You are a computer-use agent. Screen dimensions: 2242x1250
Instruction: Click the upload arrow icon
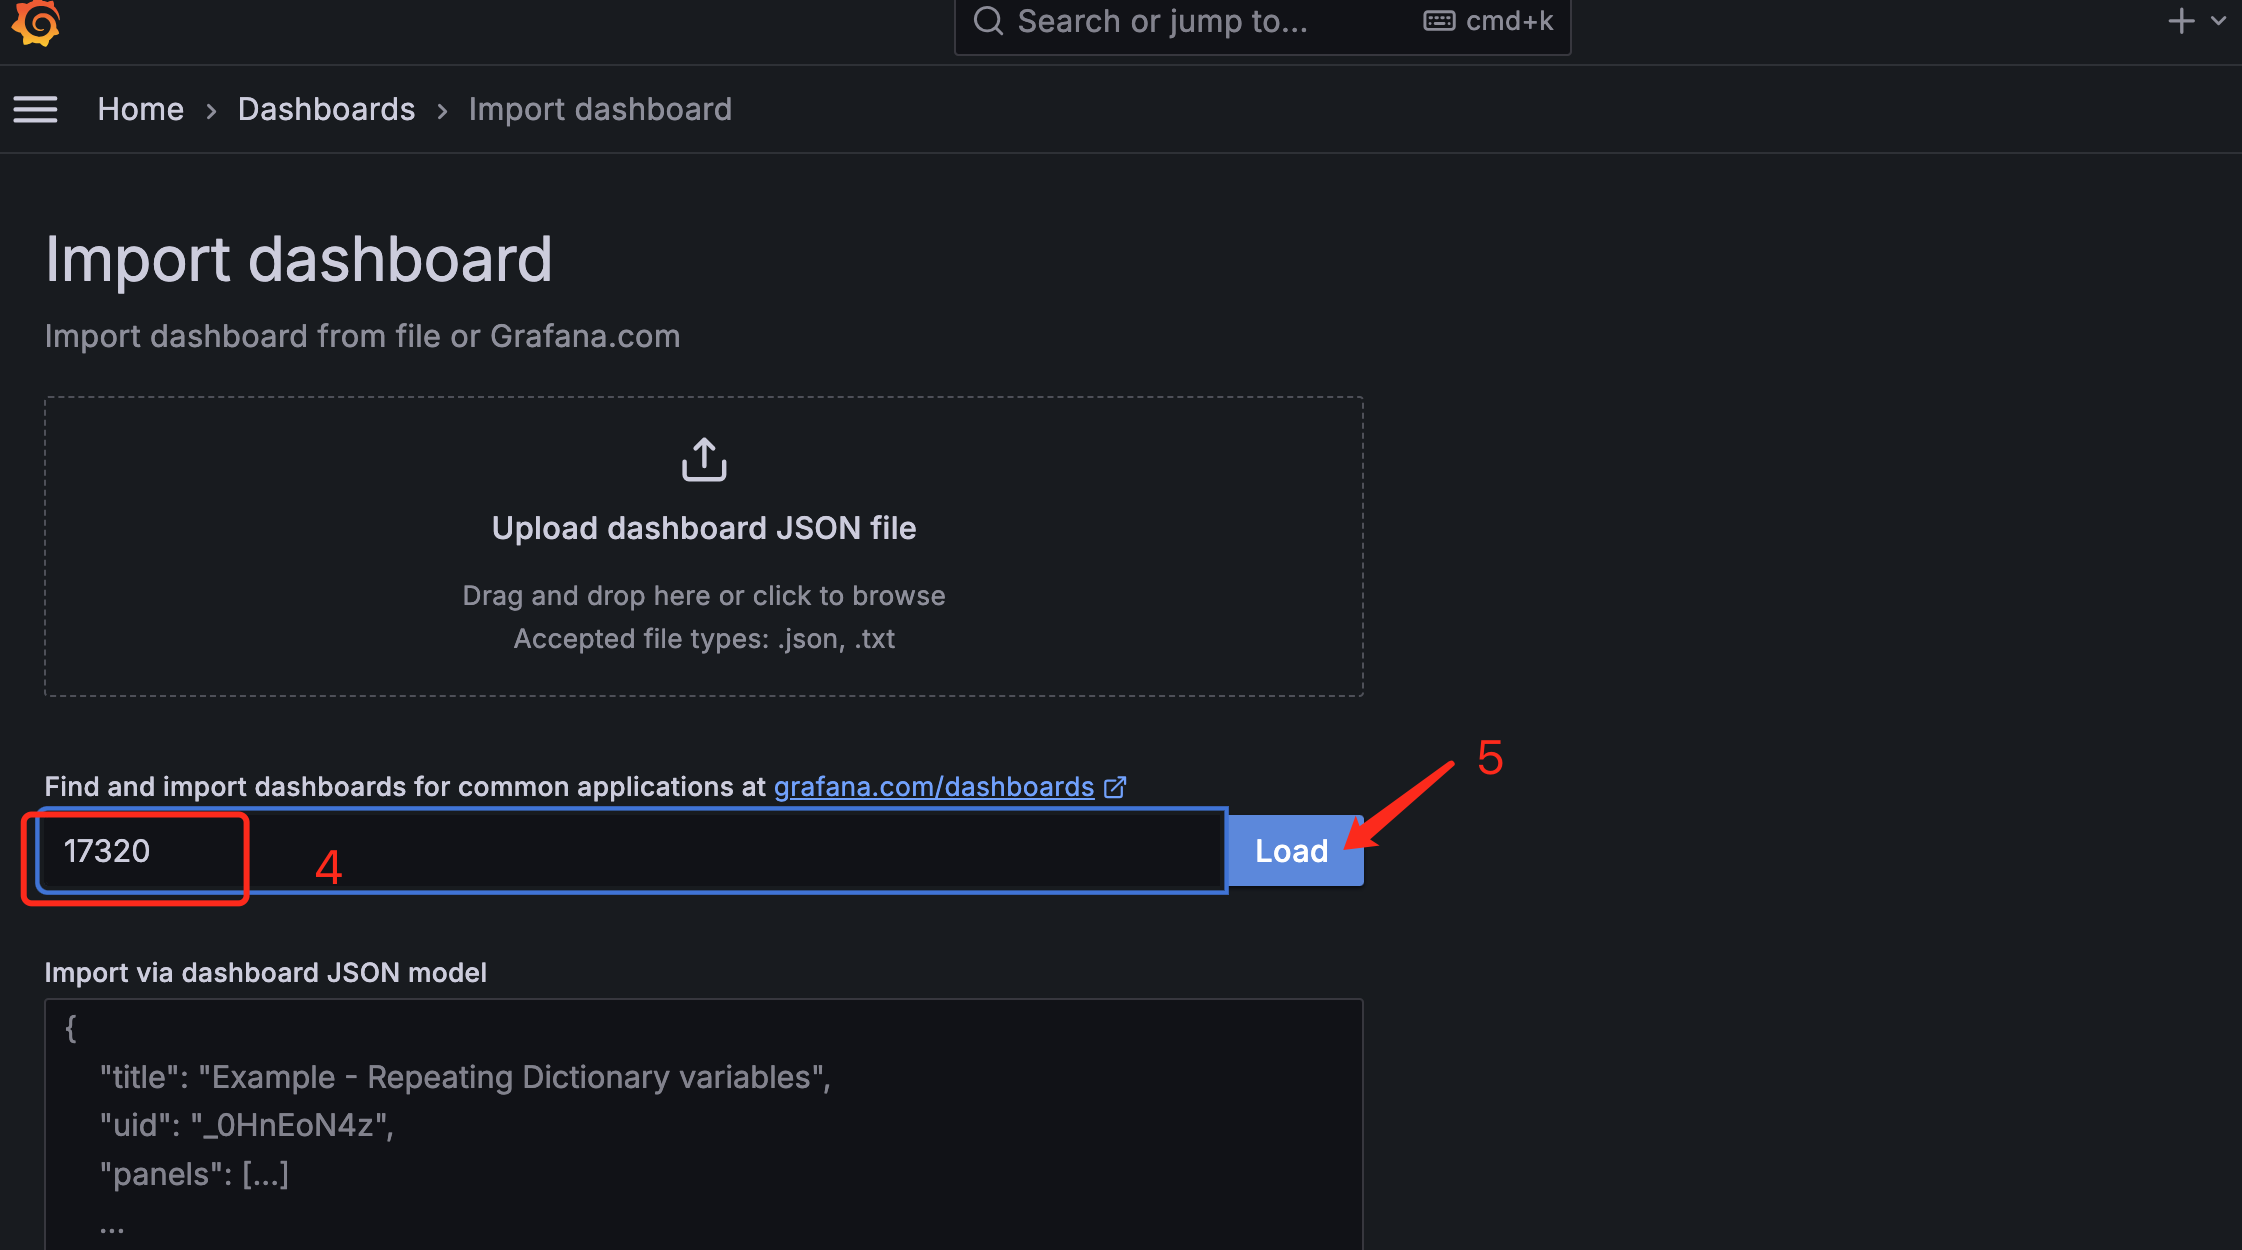(704, 460)
